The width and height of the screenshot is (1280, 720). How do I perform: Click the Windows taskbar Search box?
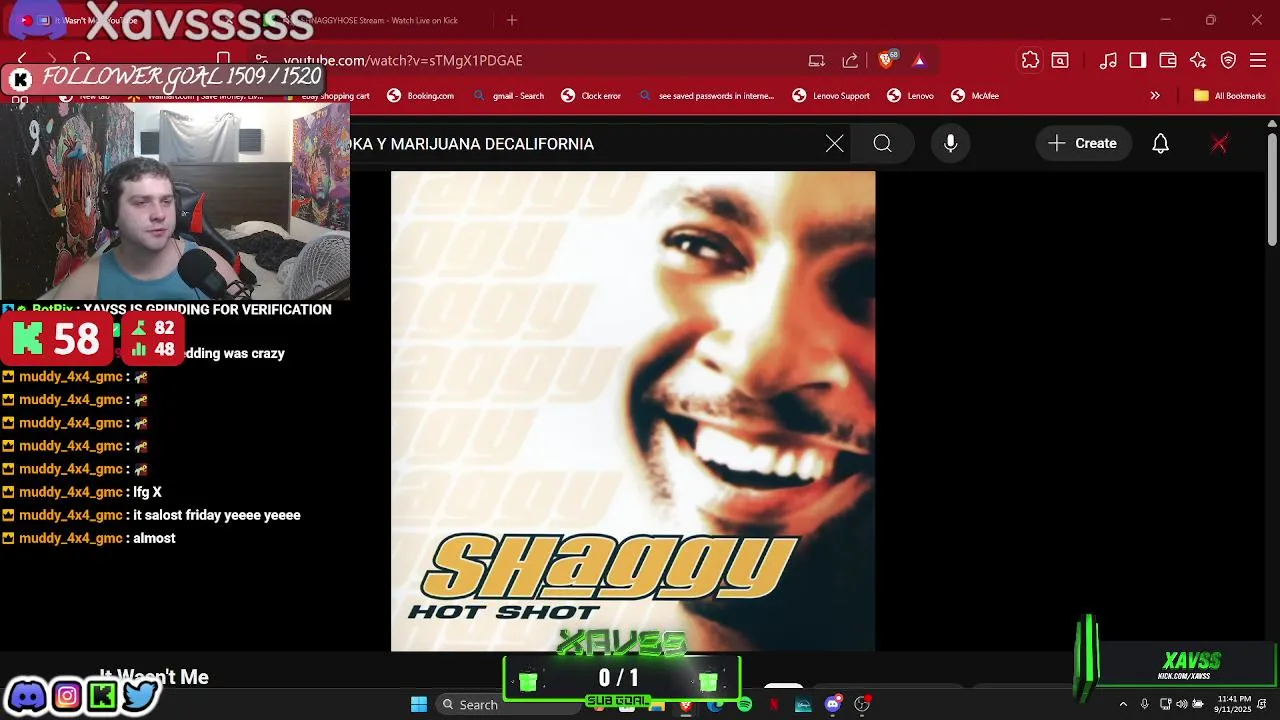(507, 704)
